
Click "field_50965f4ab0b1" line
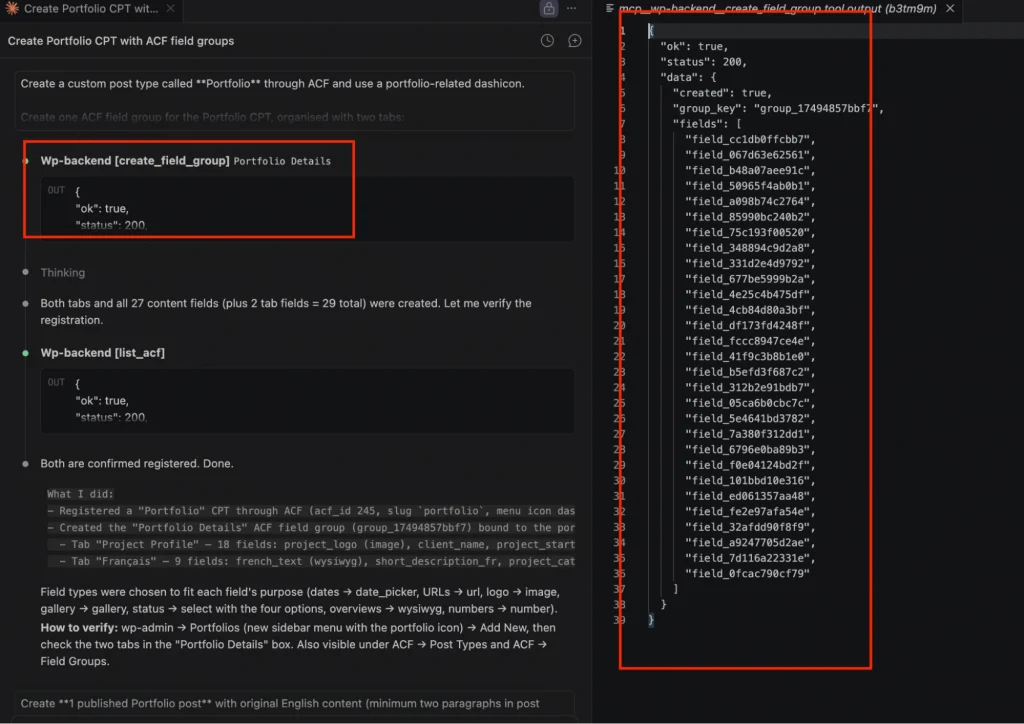(x=750, y=186)
